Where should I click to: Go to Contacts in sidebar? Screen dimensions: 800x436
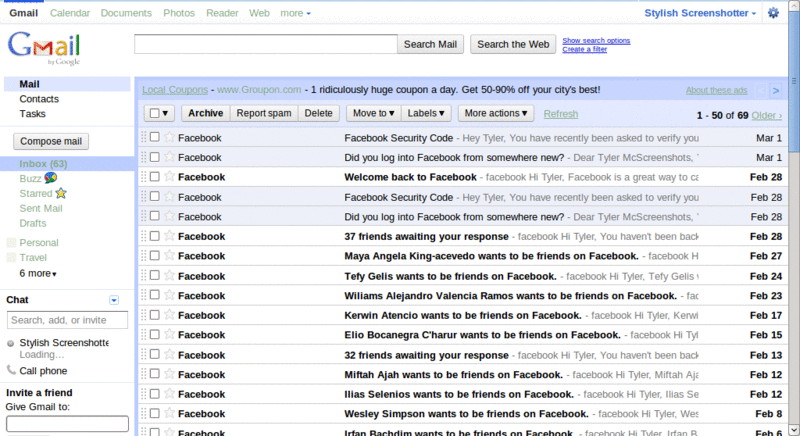(x=39, y=99)
